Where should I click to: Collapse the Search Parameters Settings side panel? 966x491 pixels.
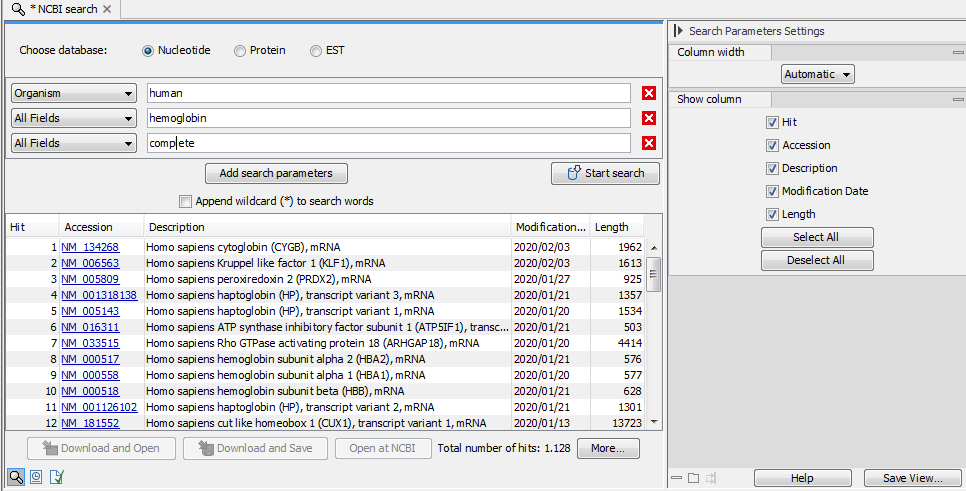[x=678, y=31]
